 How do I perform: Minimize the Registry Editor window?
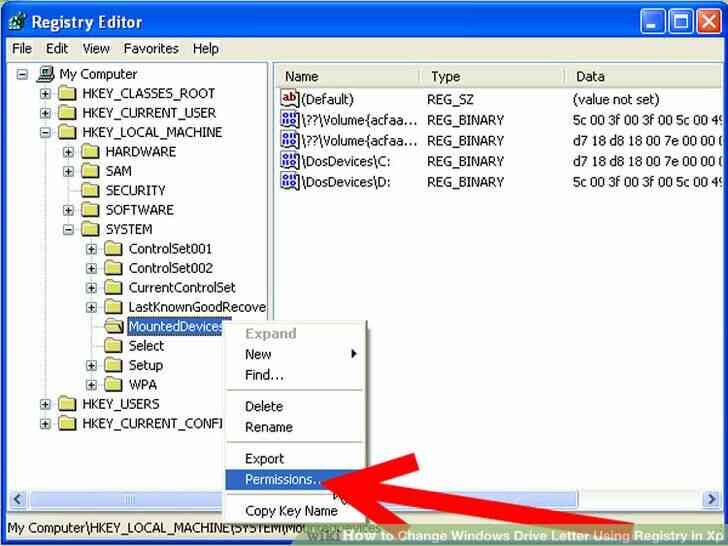pos(652,22)
